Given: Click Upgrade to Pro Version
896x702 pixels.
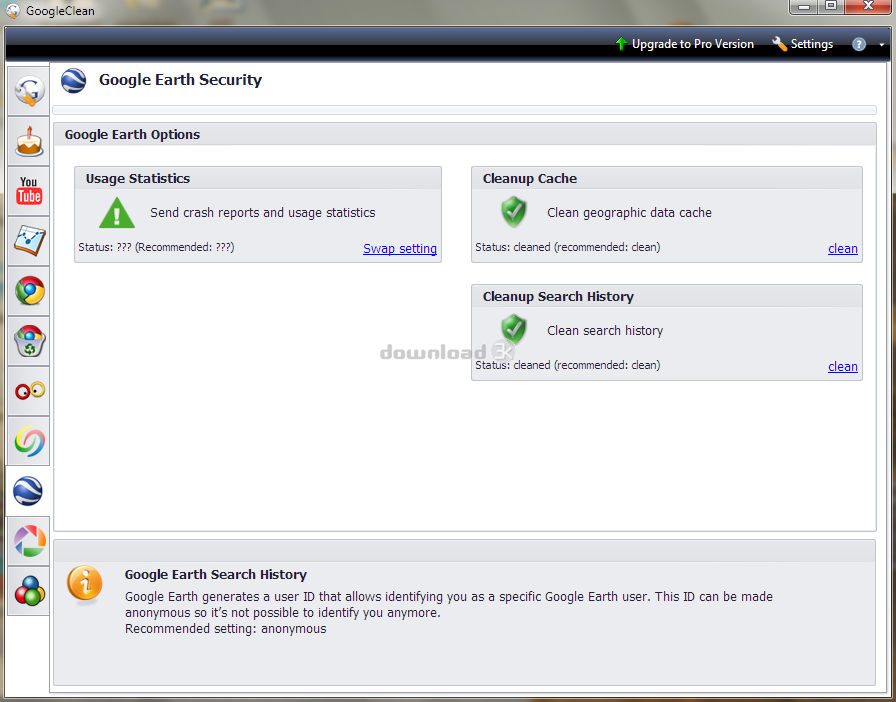Looking at the screenshot, I should (x=684, y=44).
